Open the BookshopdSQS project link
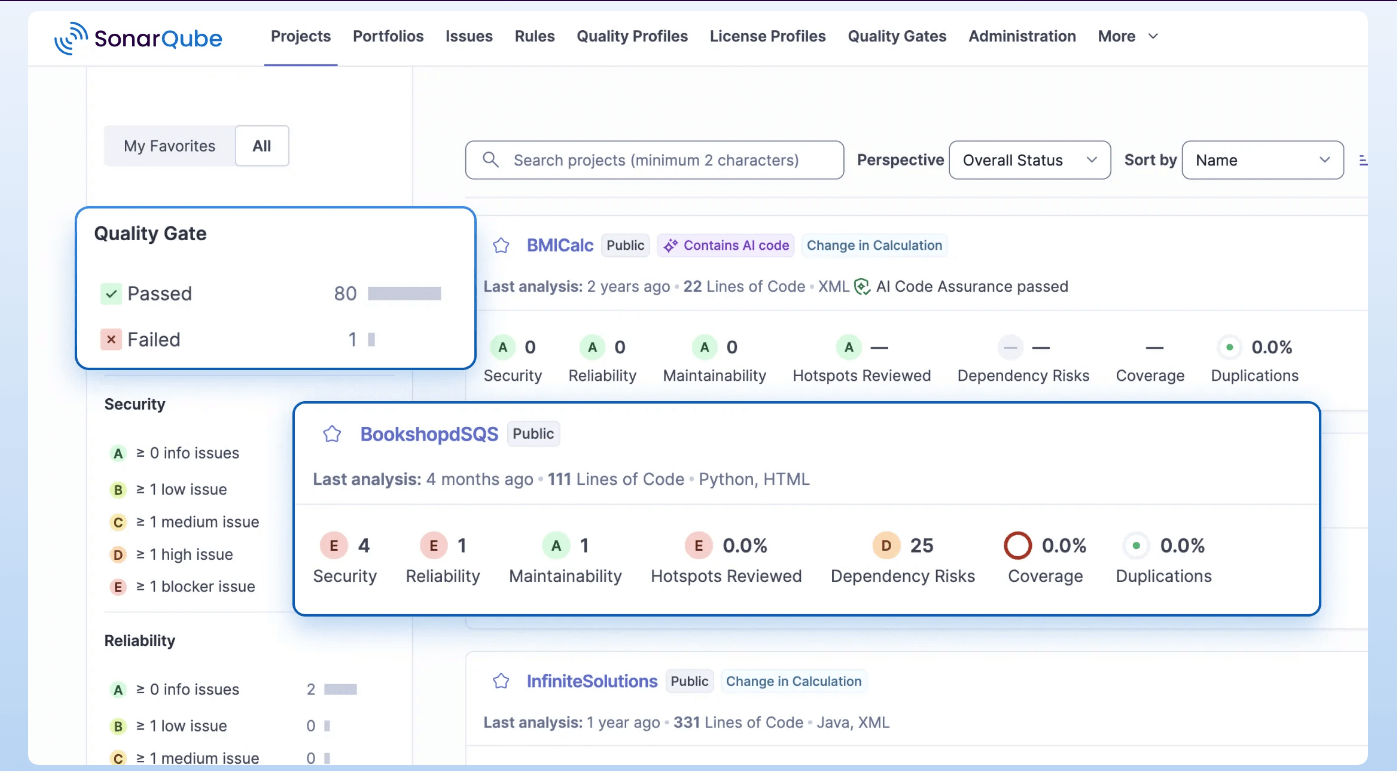 (x=429, y=434)
